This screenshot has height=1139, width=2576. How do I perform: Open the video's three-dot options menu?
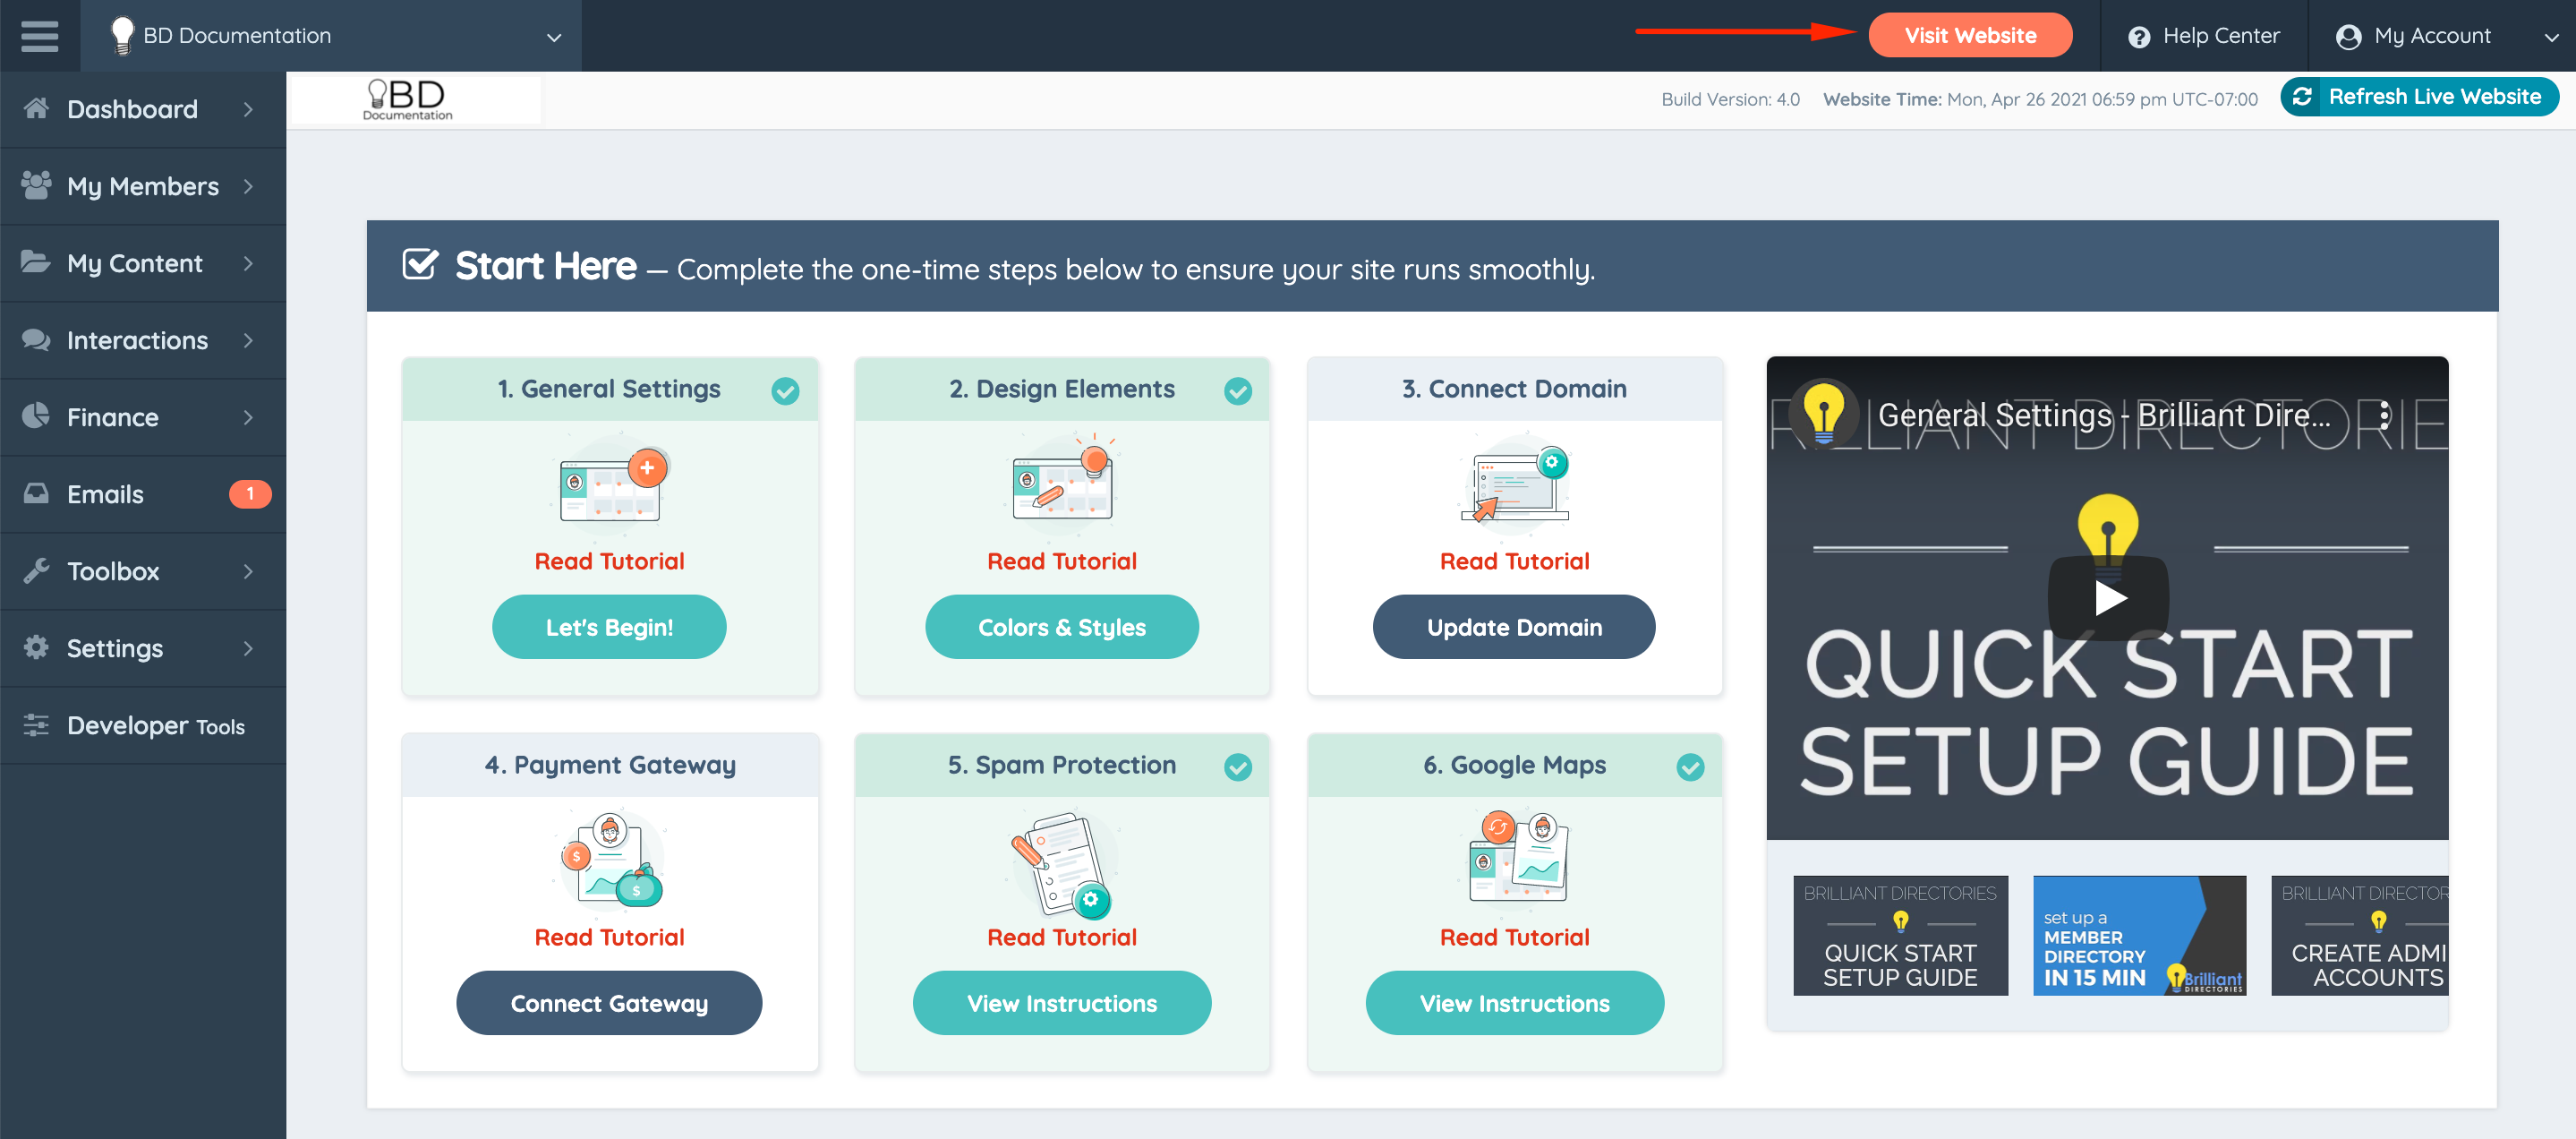pyautogui.click(x=2384, y=415)
